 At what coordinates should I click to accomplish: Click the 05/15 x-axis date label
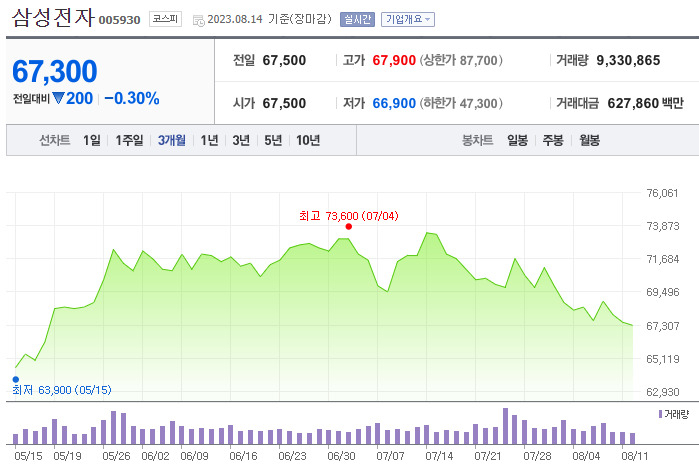pyautogui.click(x=28, y=456)
